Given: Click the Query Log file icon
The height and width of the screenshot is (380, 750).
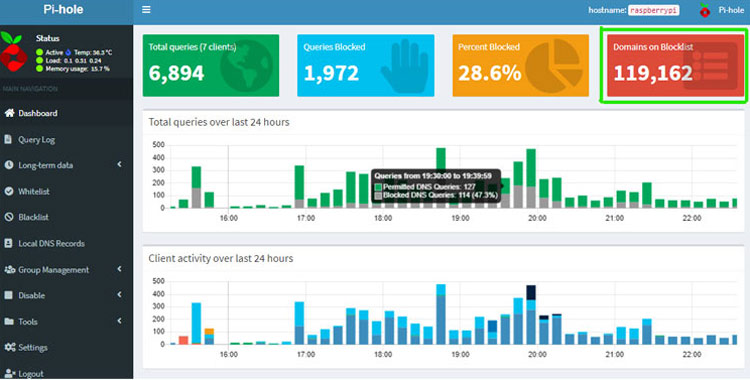Looking at the screenshot, I should [x=8, y=139].
